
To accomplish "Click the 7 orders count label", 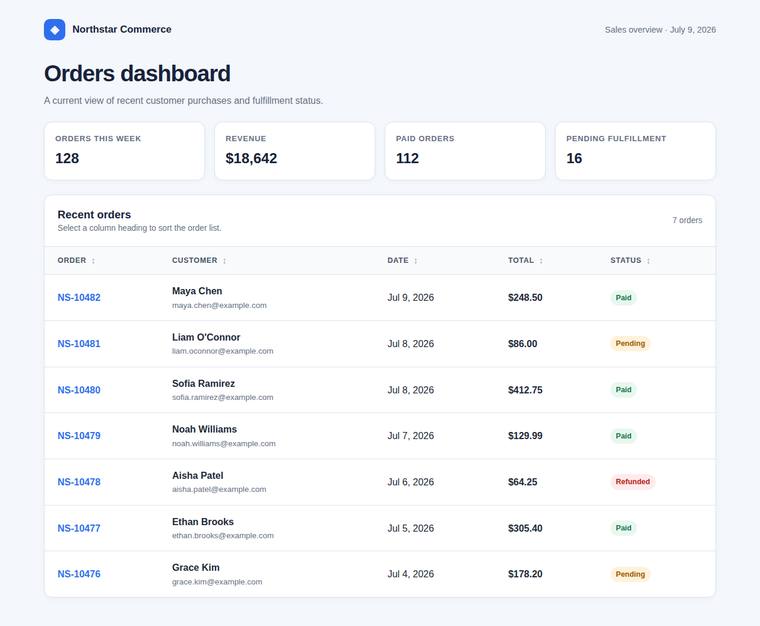I will pos(687,220).
